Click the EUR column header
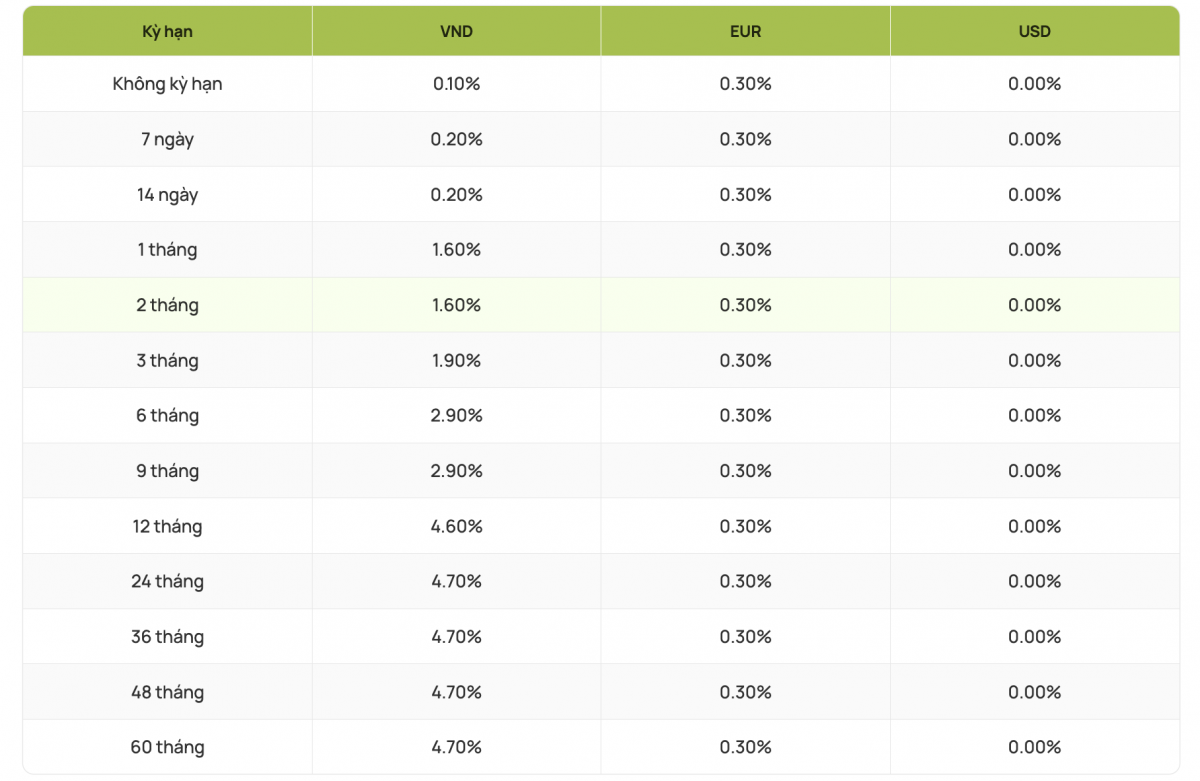Image resolution: width=1200 pixels, height=781 pixels. pyautogui.click(x=745, y=31)
